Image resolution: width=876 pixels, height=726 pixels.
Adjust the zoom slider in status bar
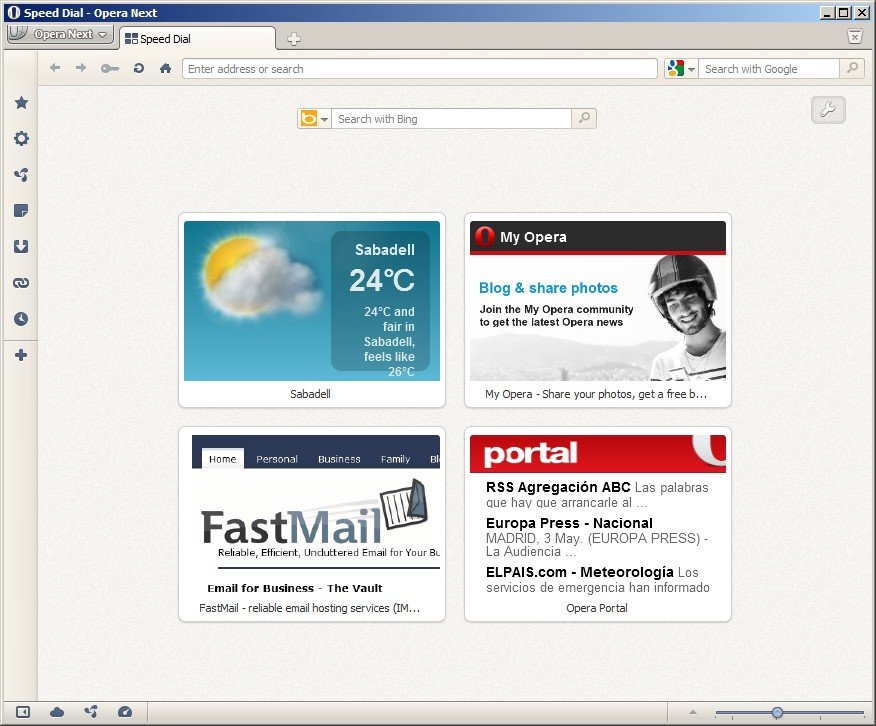(777, 712)
